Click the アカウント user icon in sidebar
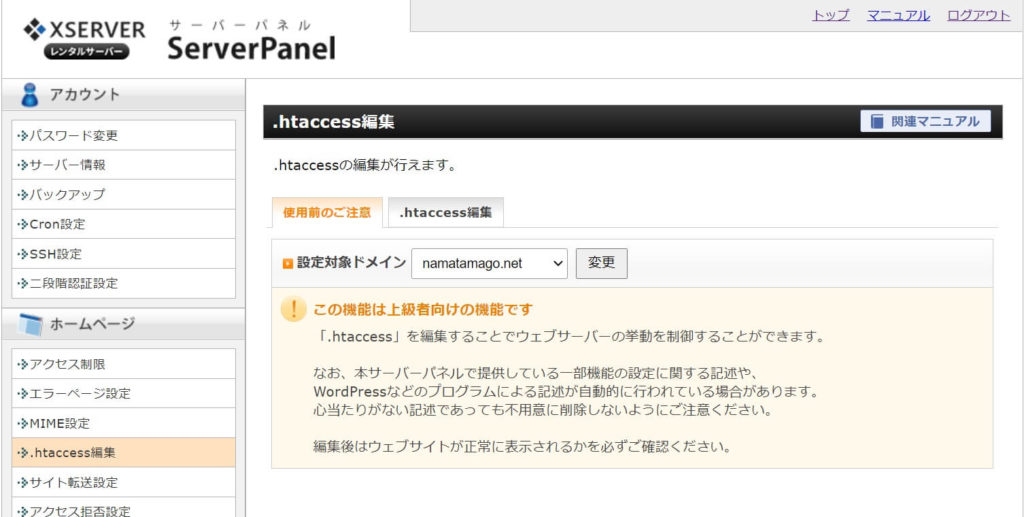This screenshot has height=517, width=1024. (29, 95)
